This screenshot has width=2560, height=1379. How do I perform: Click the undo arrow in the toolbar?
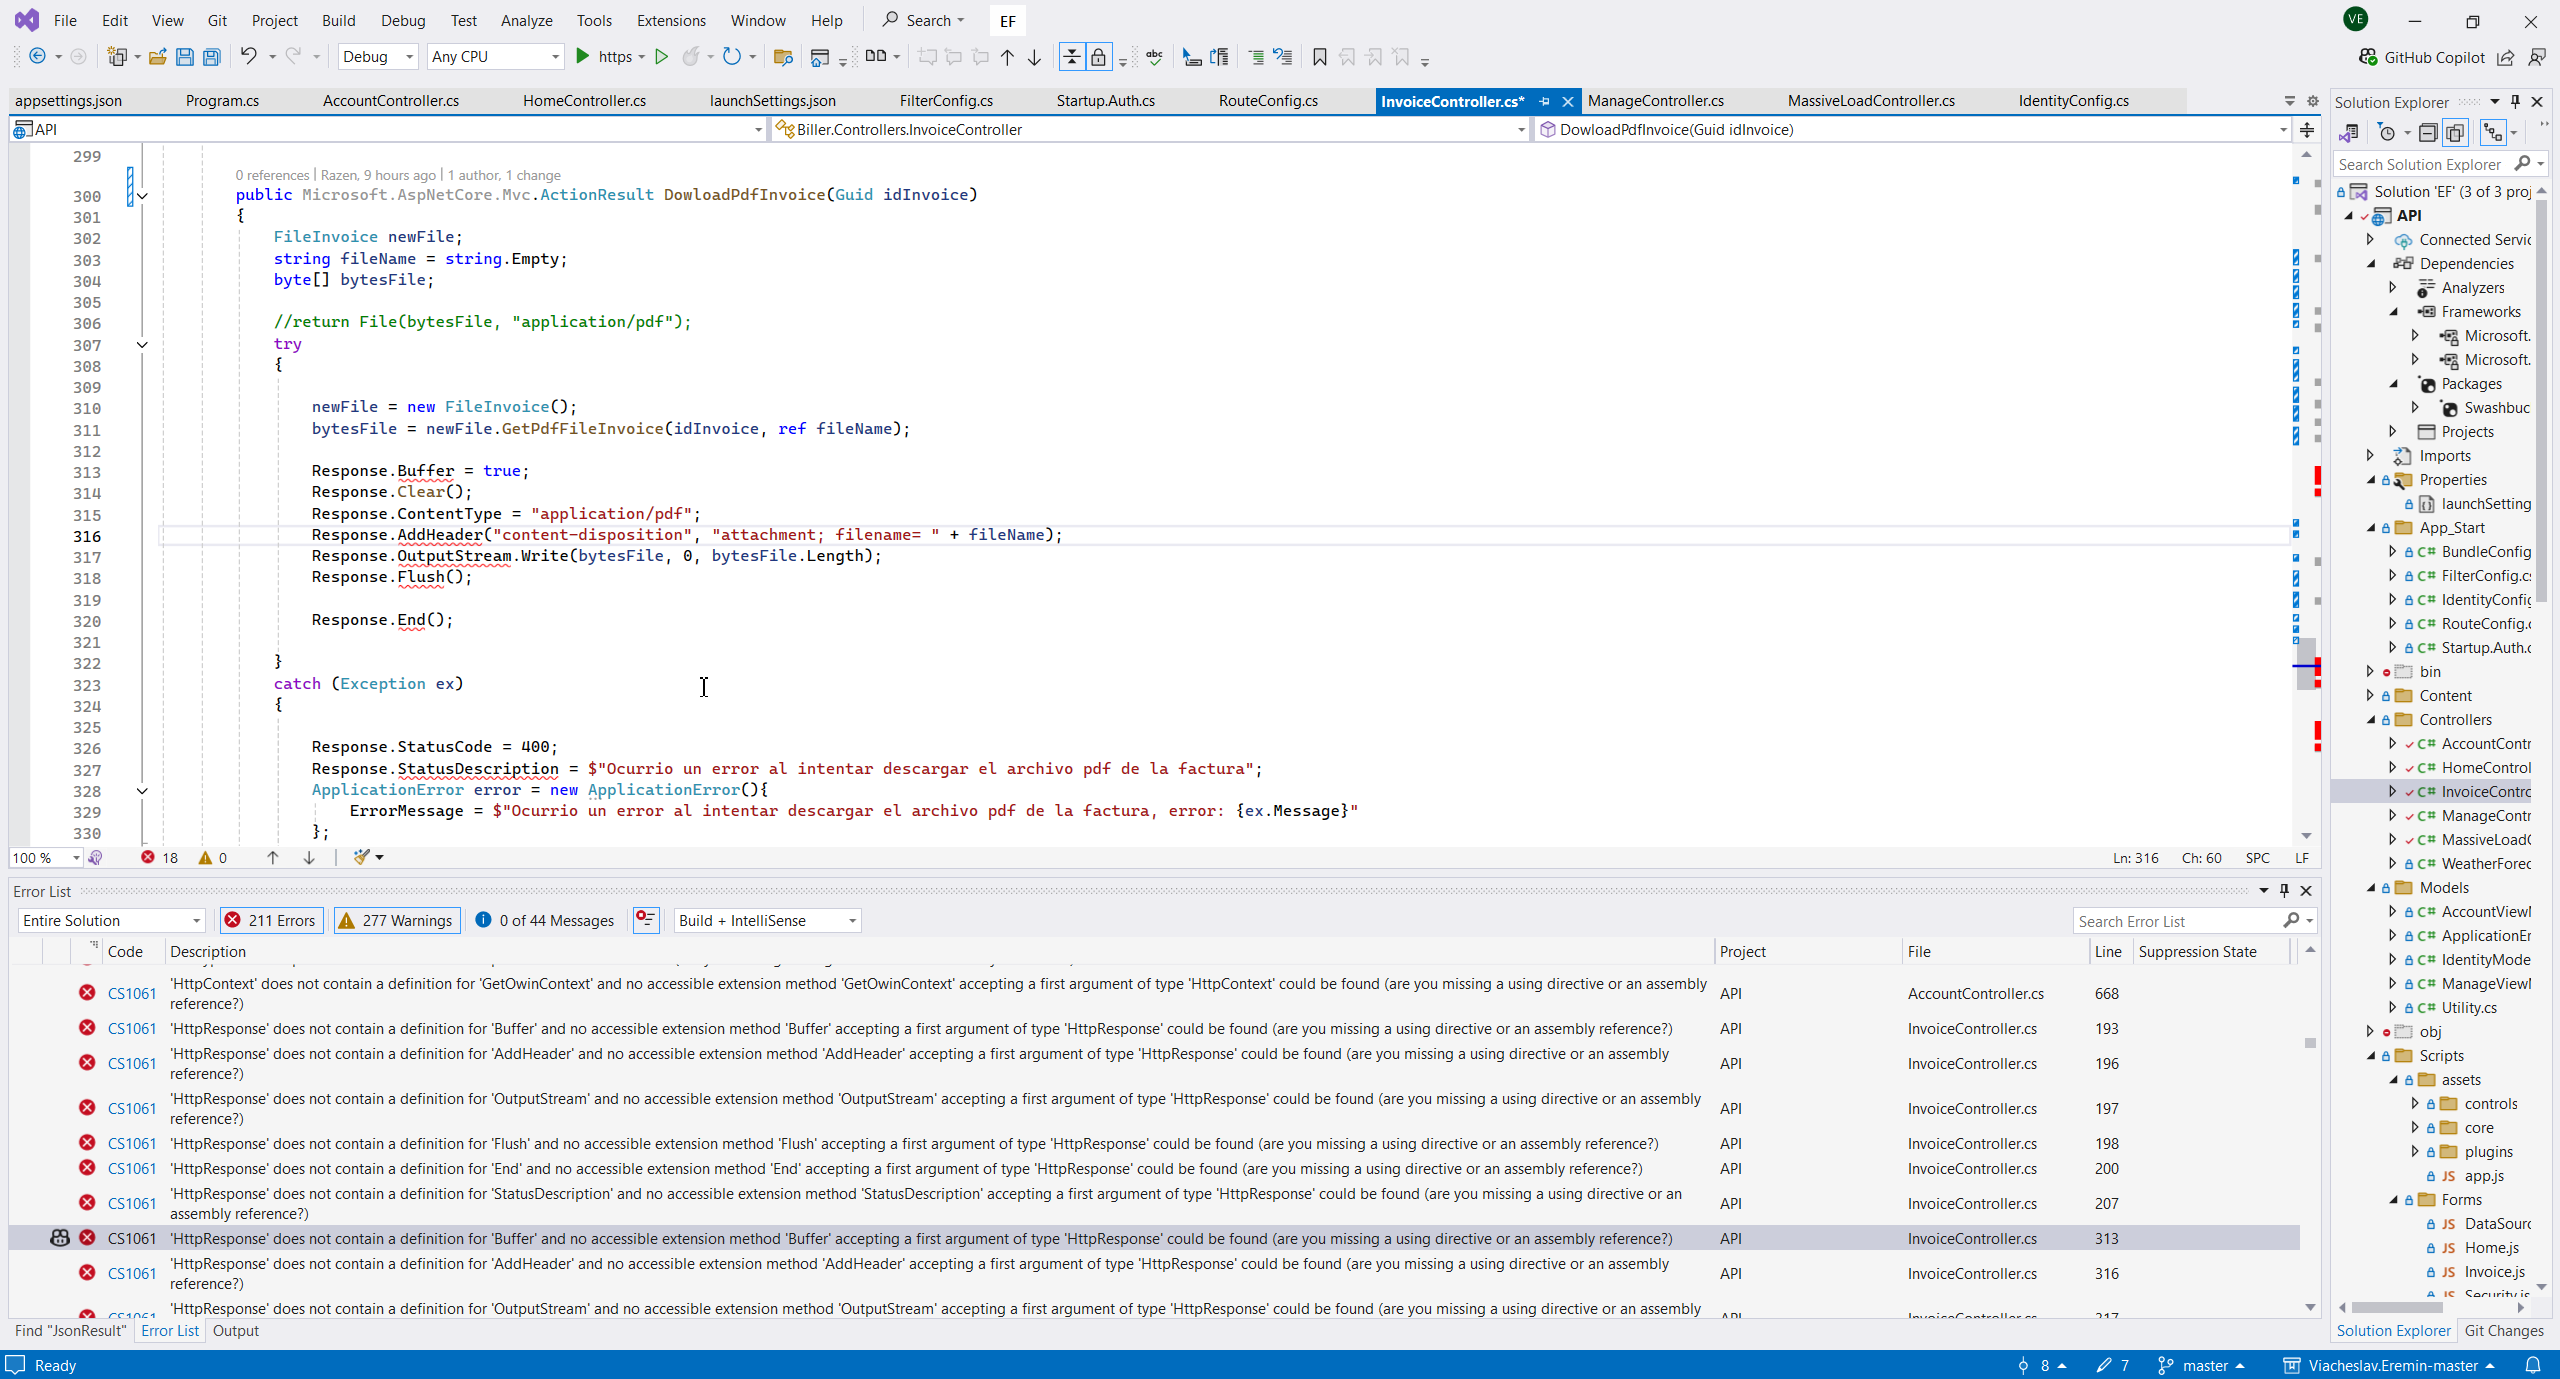coord(249,57)
